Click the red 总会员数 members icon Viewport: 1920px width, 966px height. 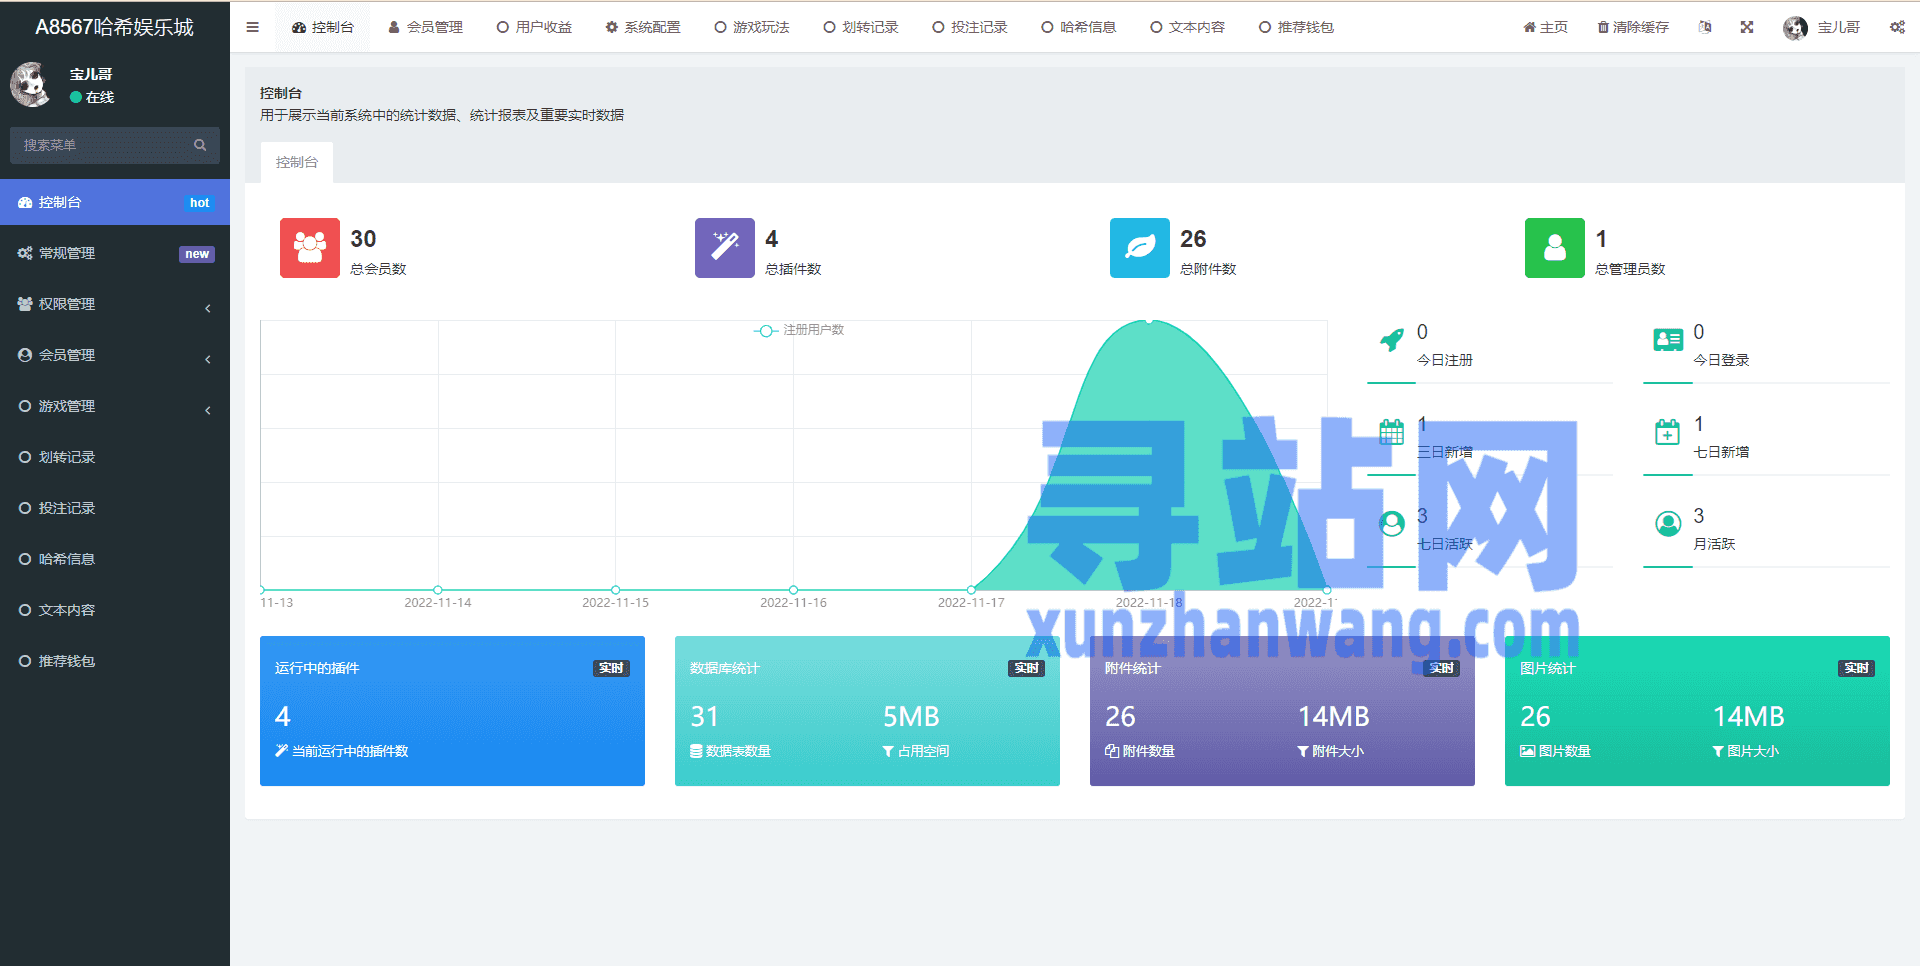(310, 248)
